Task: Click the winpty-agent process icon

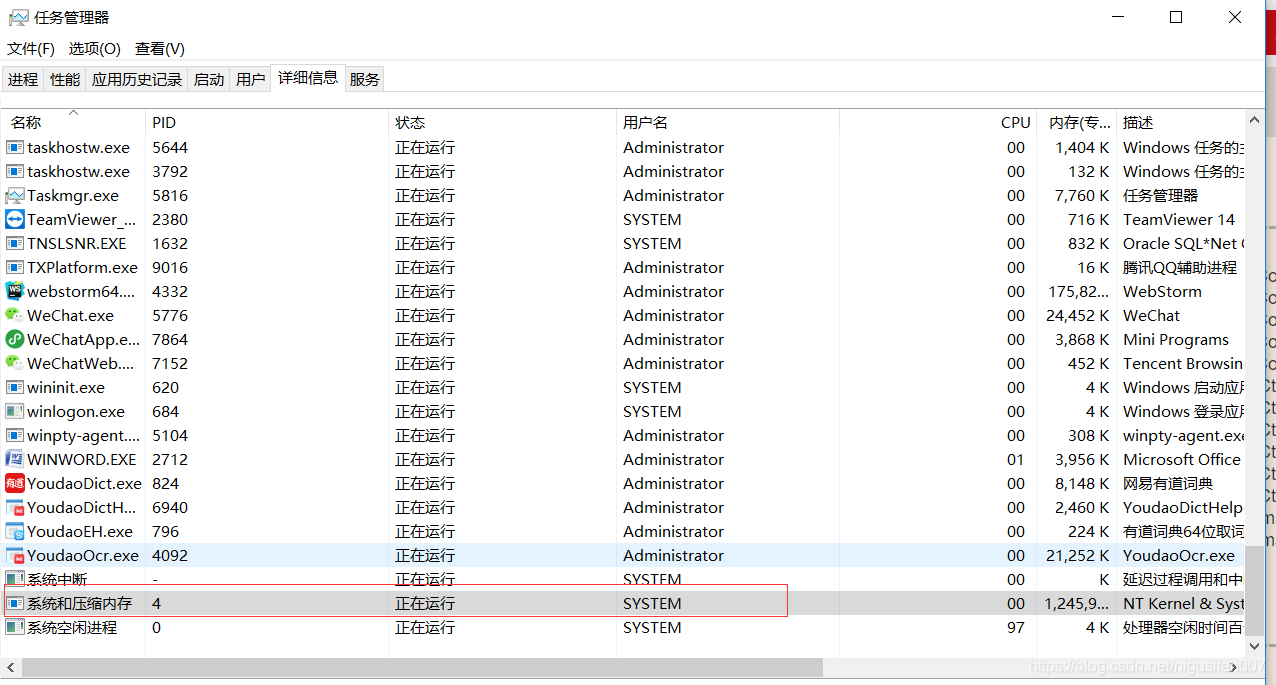Action: [15, 435]
